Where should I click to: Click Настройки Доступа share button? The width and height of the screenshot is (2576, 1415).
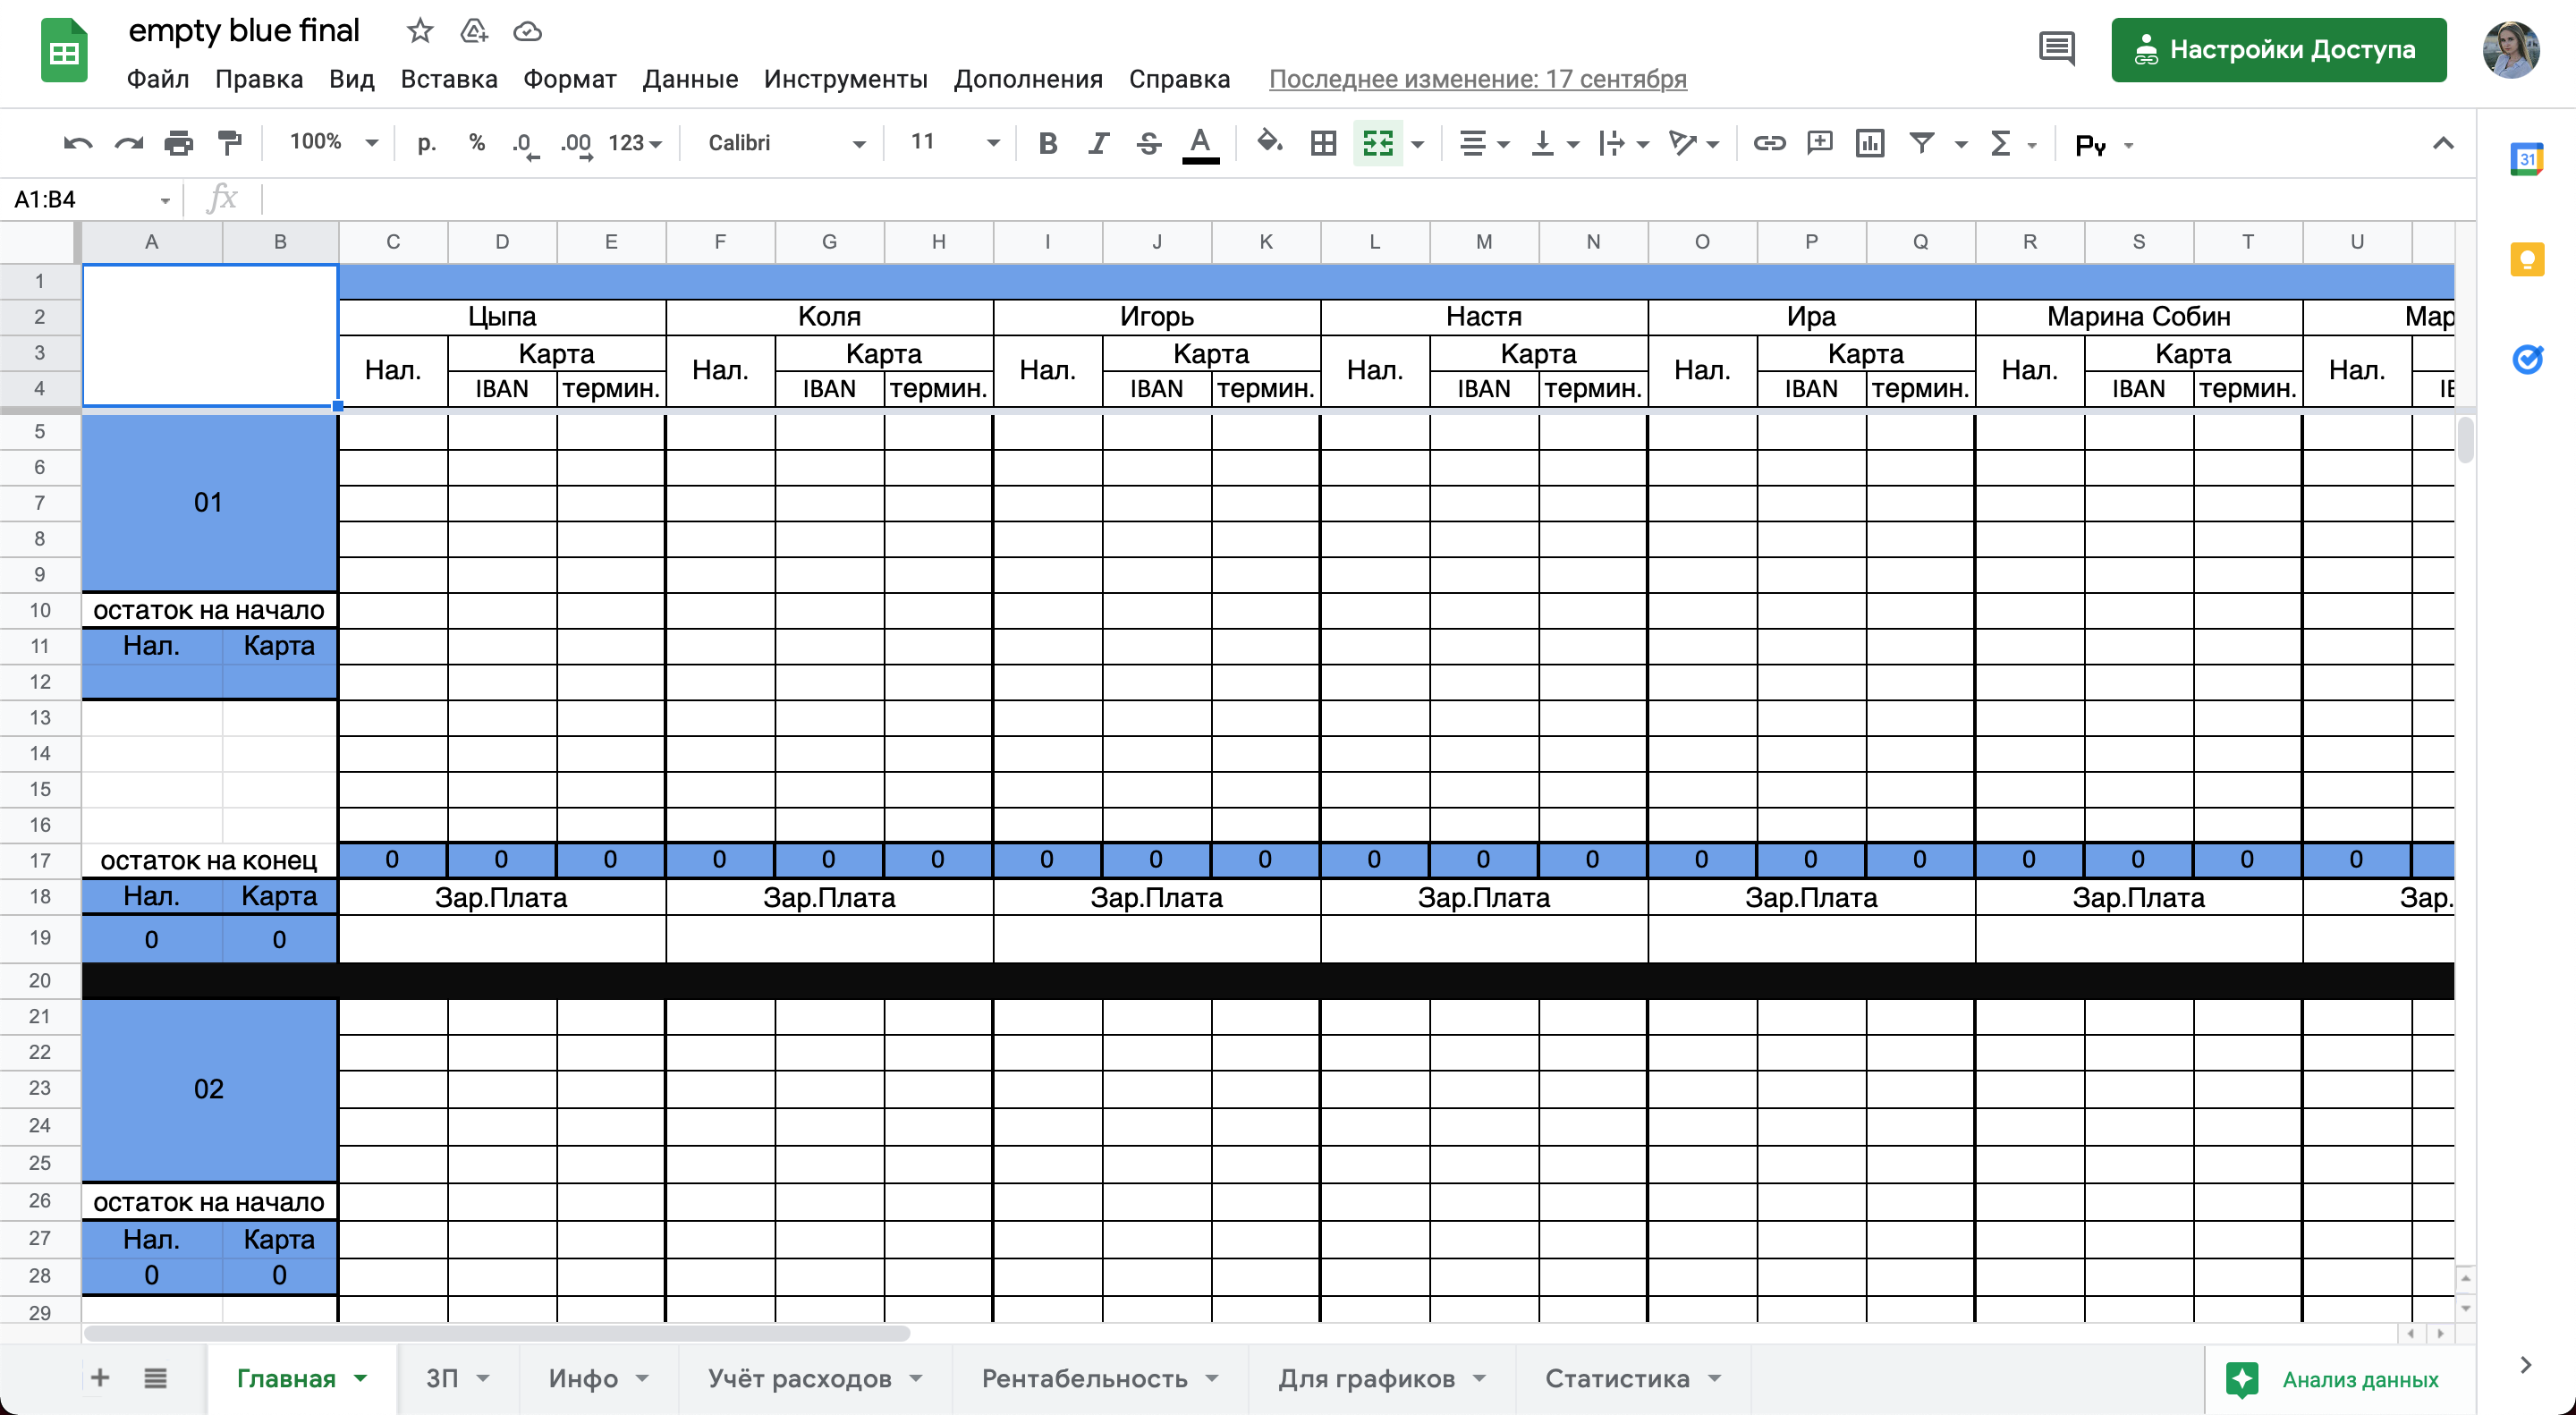pos(2278,50)
